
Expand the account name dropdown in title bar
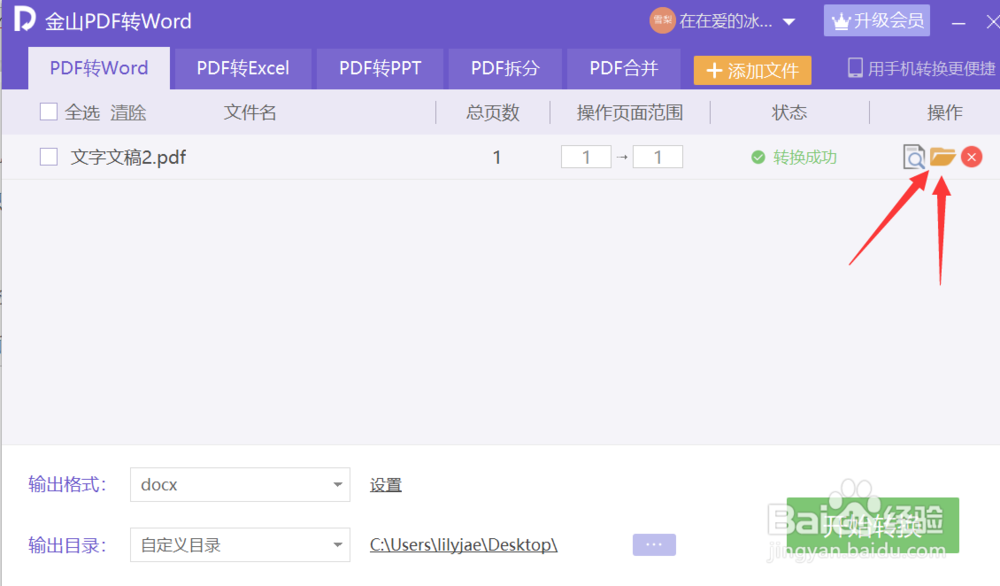(x=787, y=20)
